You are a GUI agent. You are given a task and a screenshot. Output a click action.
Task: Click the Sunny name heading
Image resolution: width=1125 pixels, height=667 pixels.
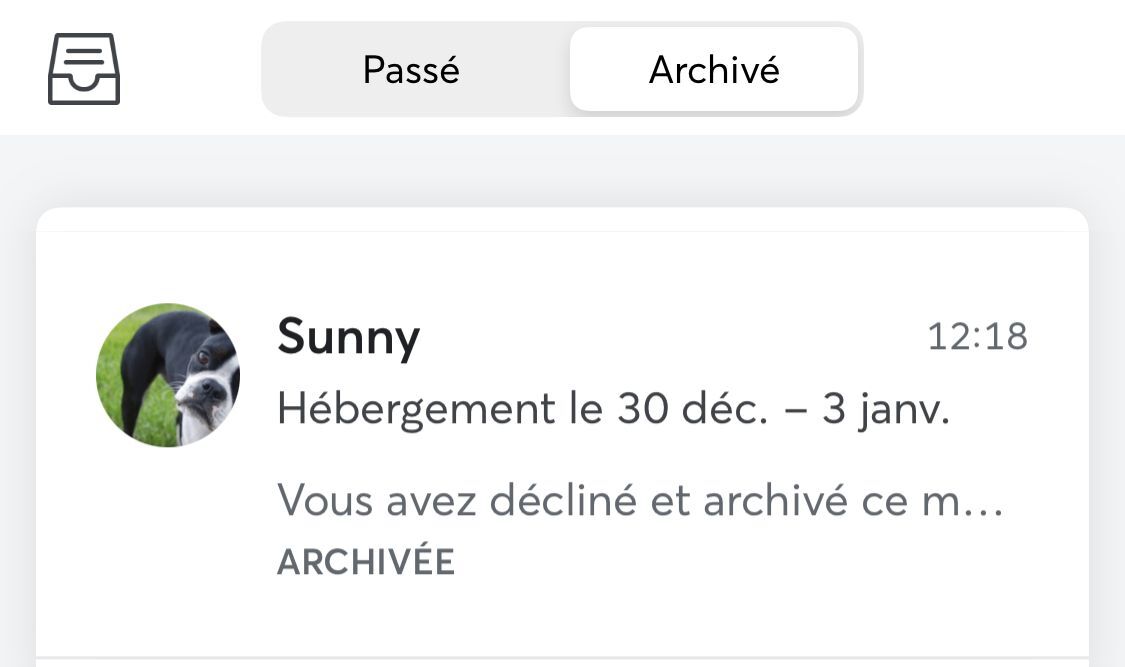coord(349,338)
